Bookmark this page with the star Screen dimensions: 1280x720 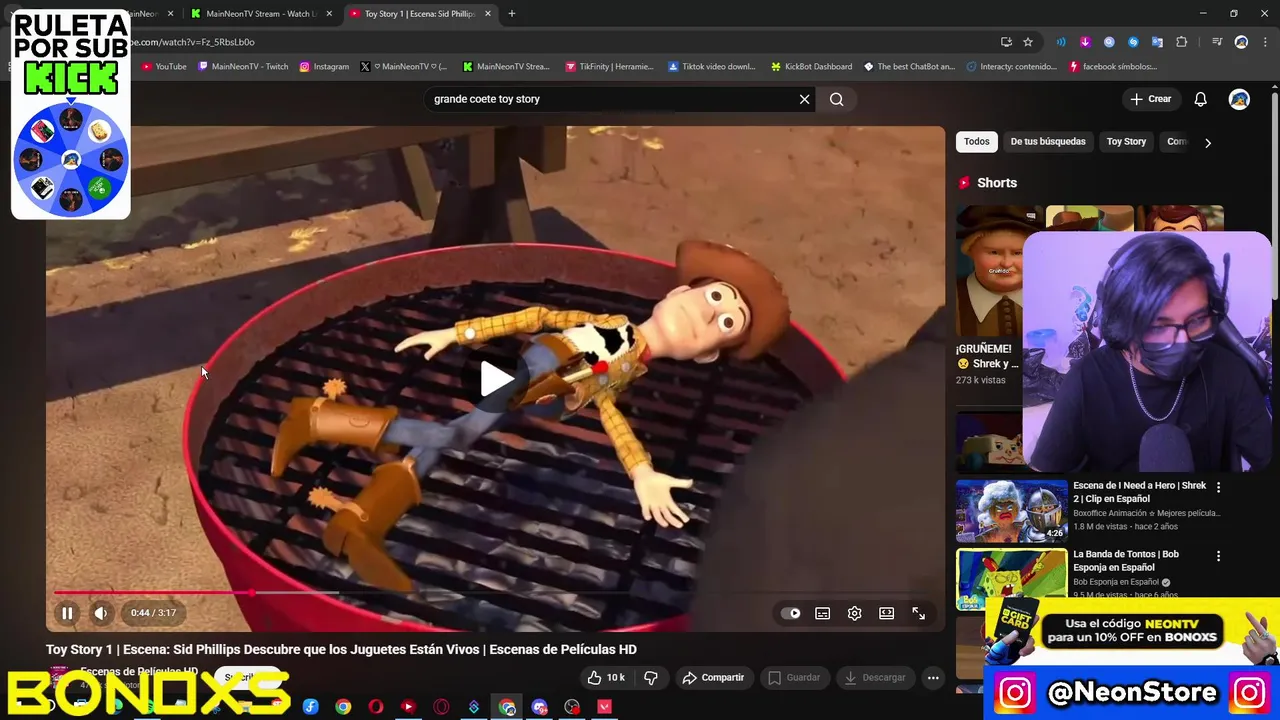pos(1028,42)
